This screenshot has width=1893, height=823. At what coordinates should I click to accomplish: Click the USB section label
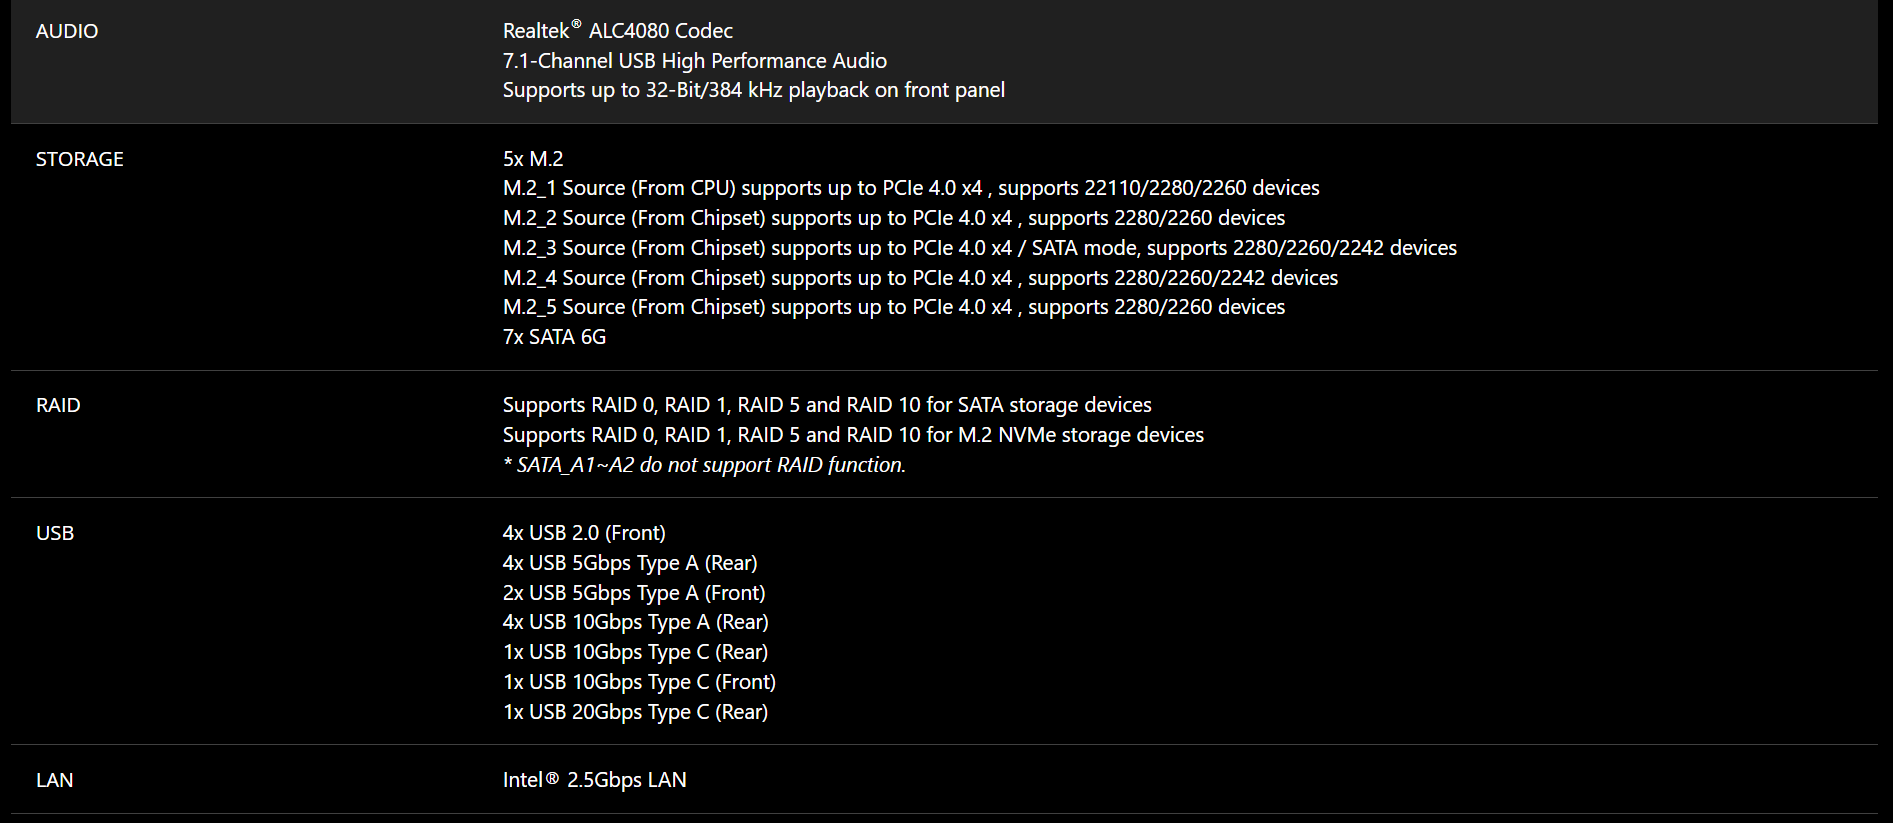(x=55, y=533)
